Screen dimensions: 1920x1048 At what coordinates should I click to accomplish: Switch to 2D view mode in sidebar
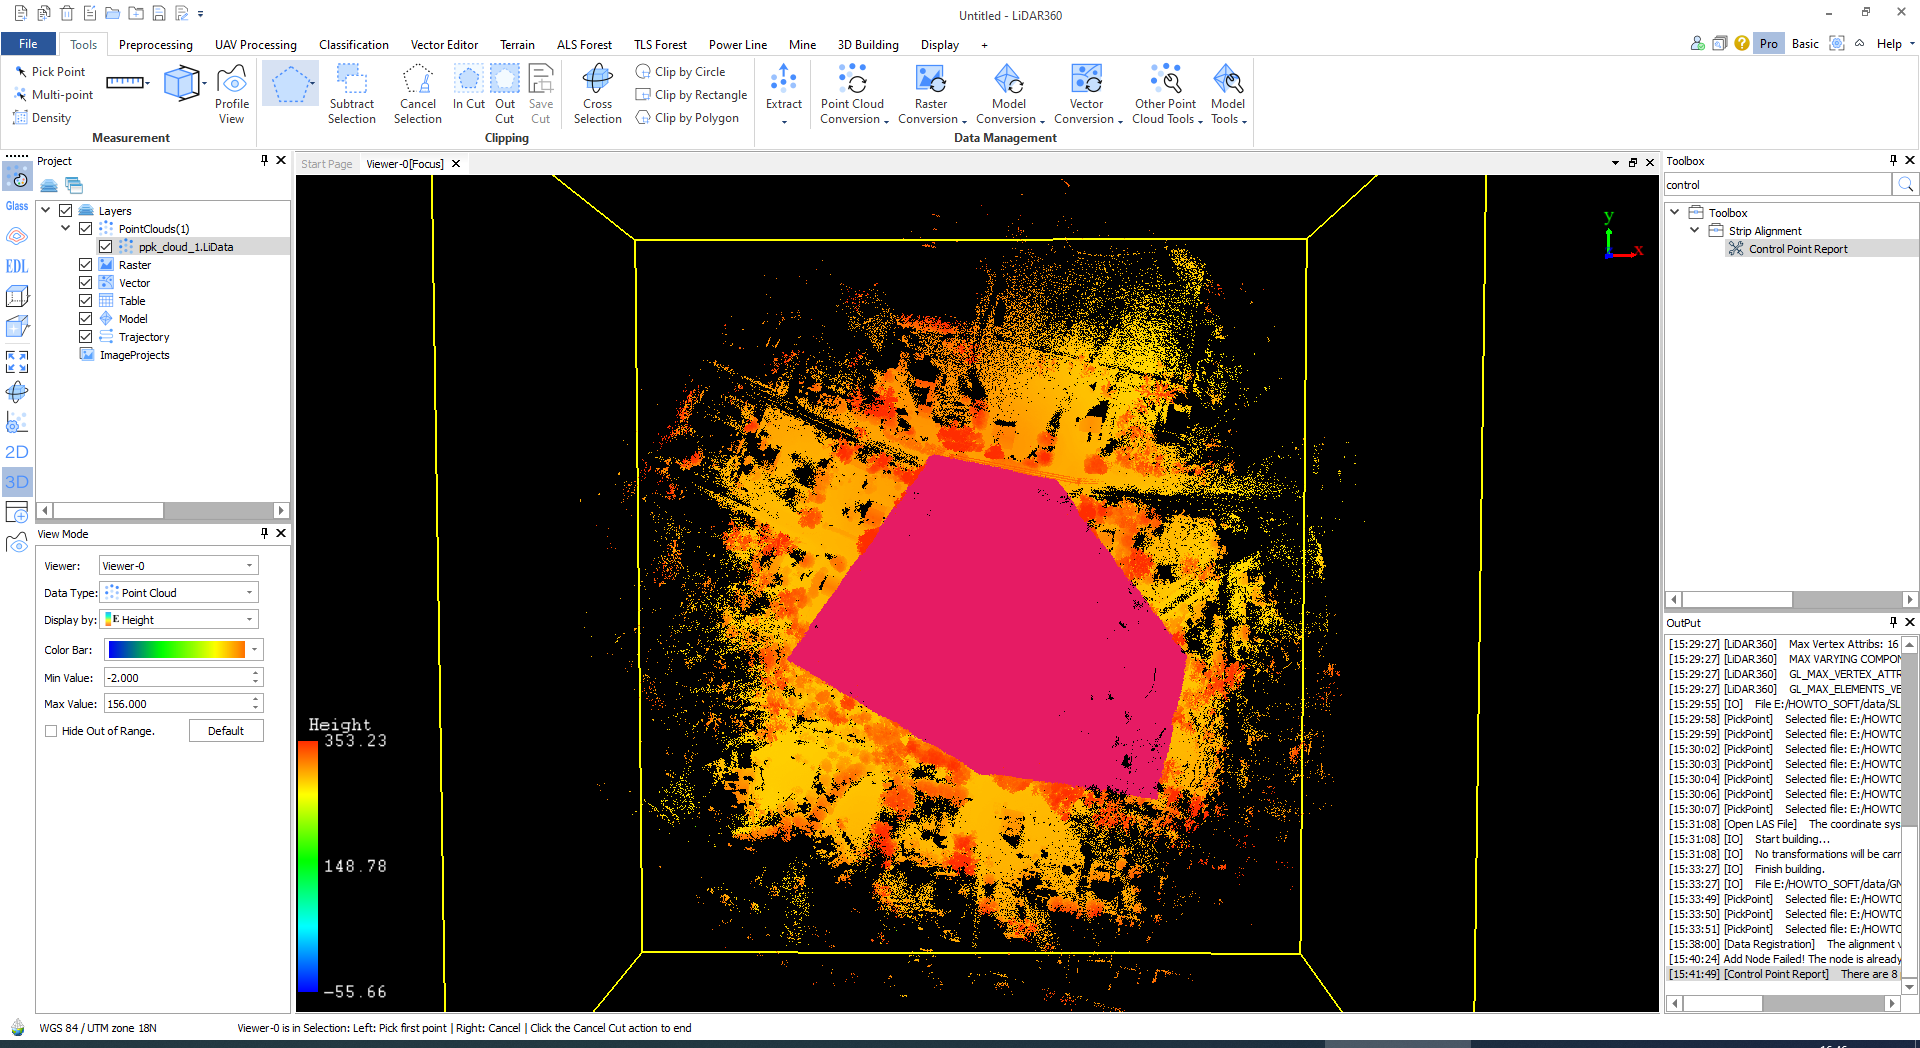coord(17,452)
